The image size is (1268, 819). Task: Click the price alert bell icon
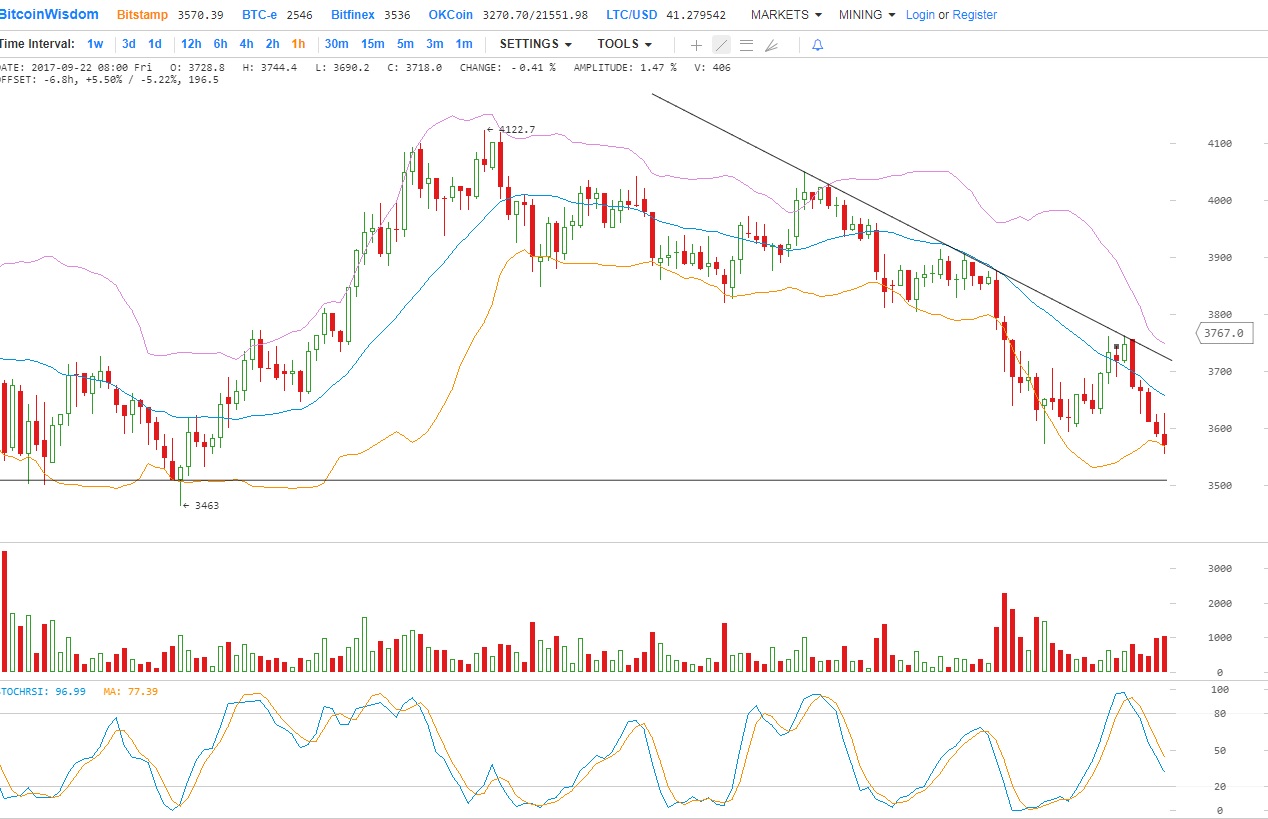pos(817,45)
